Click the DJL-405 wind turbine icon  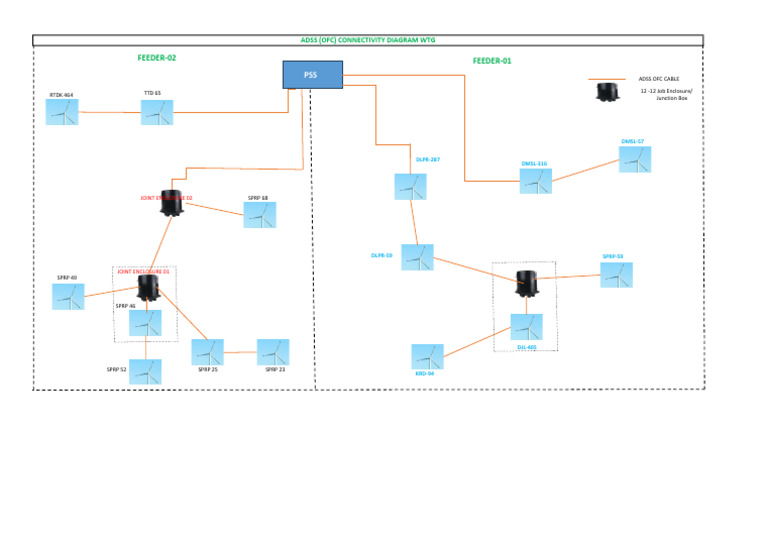coord(527,327)
